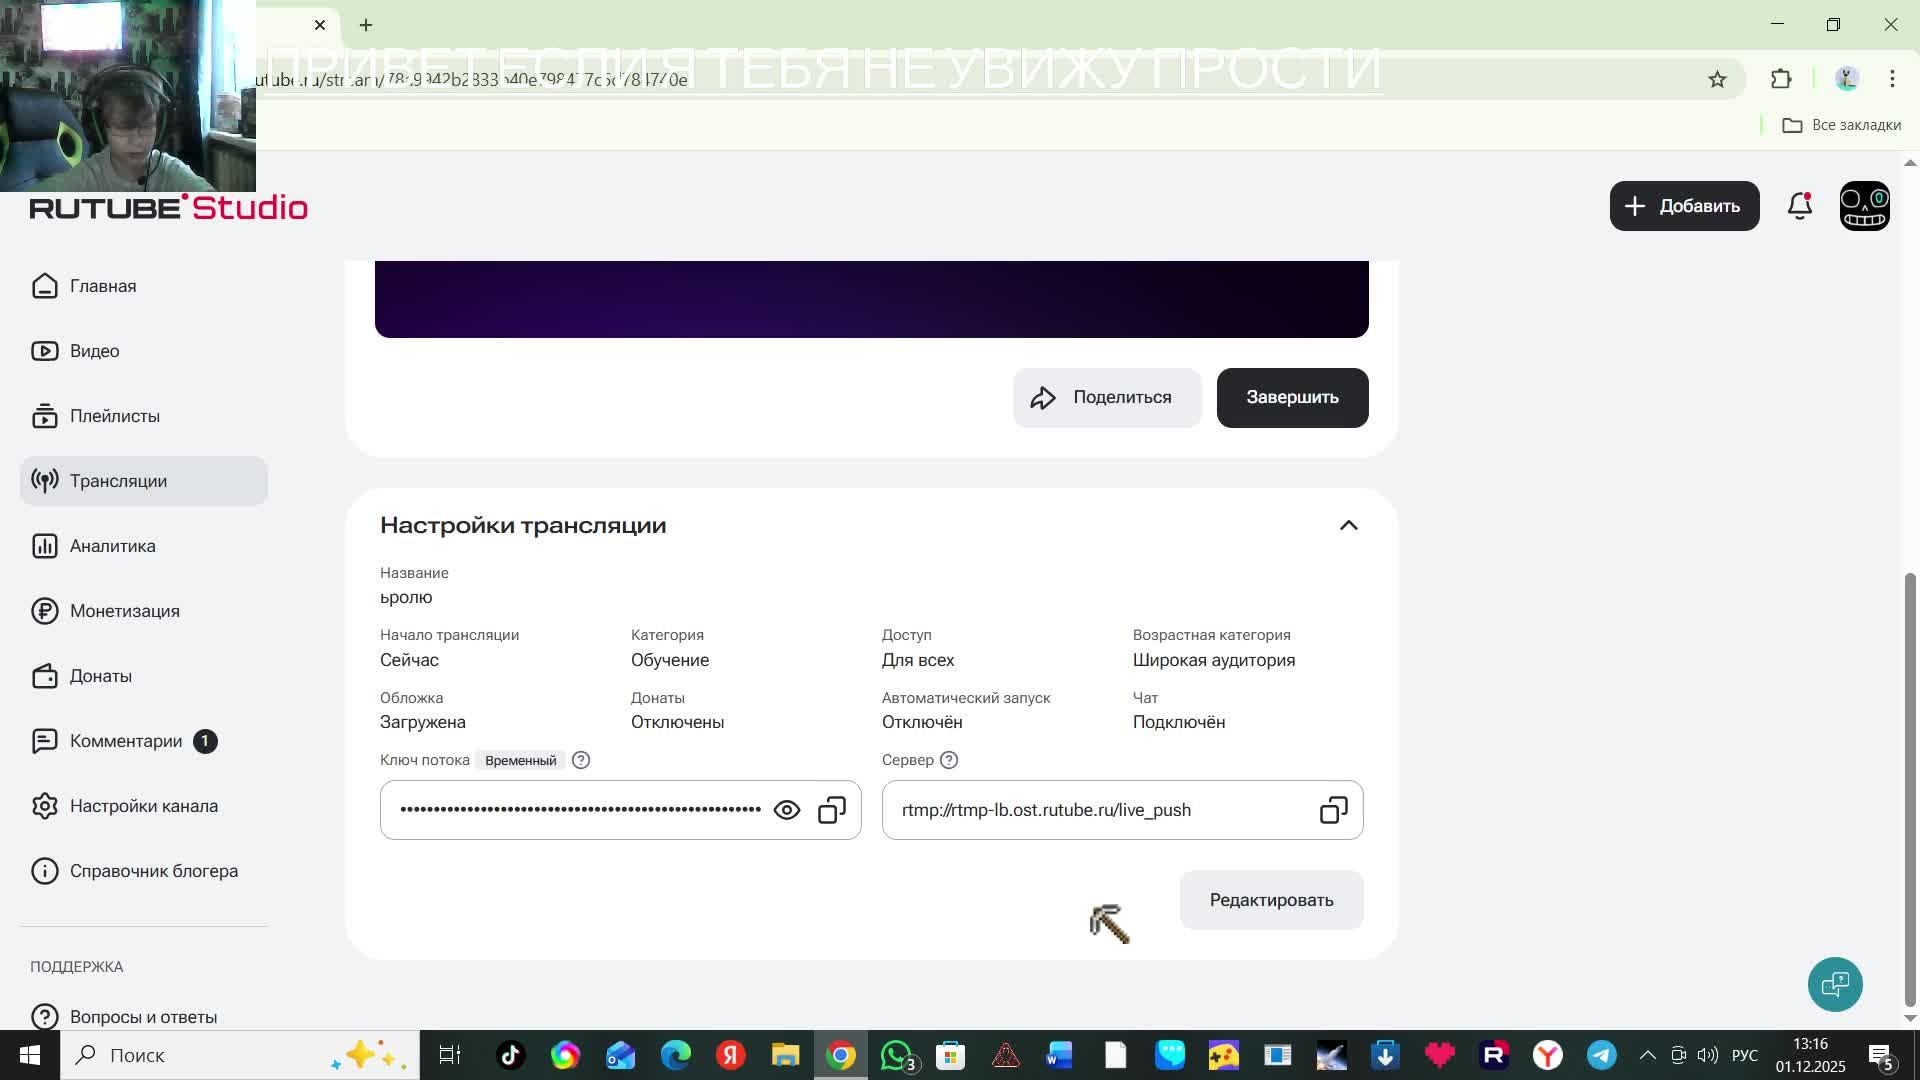Click the page vertical scrollbar thumb
The image size is (1920, 1080).
(1910, 790)
